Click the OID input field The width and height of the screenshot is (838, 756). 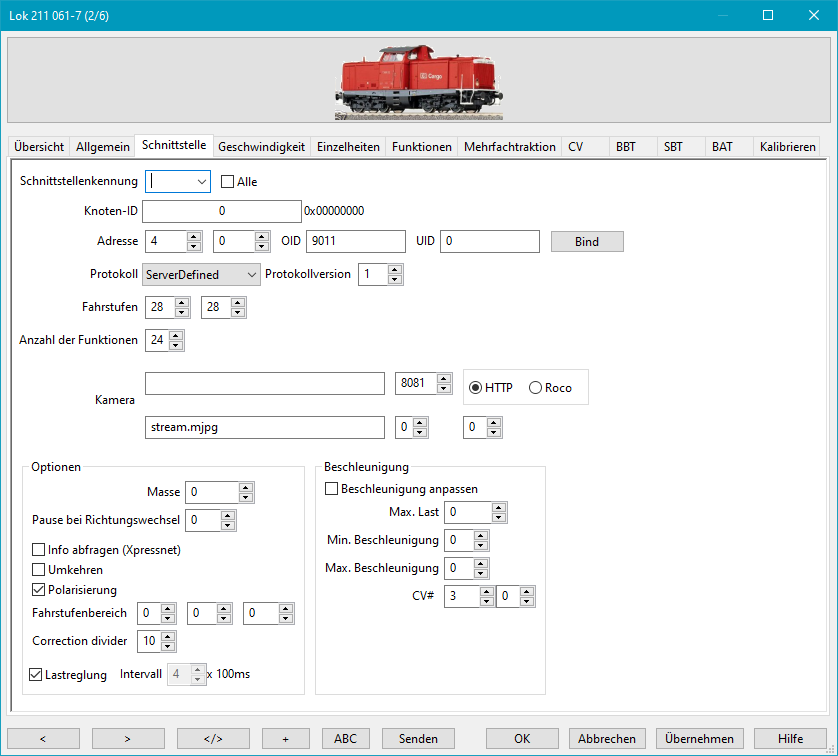pos(355,241)
